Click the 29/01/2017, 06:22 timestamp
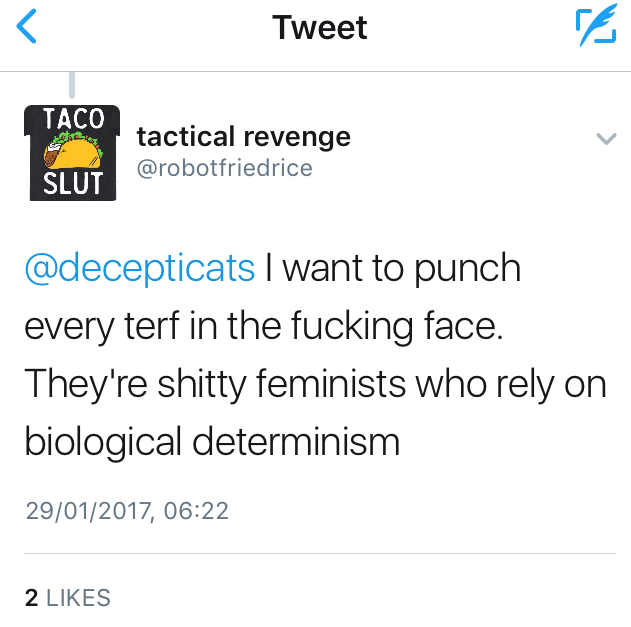This screenshot has height=627, width=631. click(127, 511)
